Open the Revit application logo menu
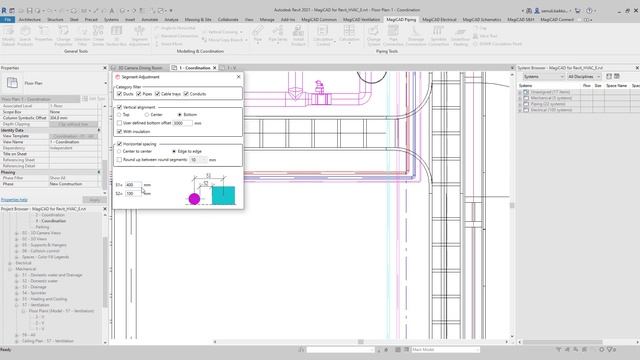The height and width of the screenshot is (360, 640). tap(4, 11)
